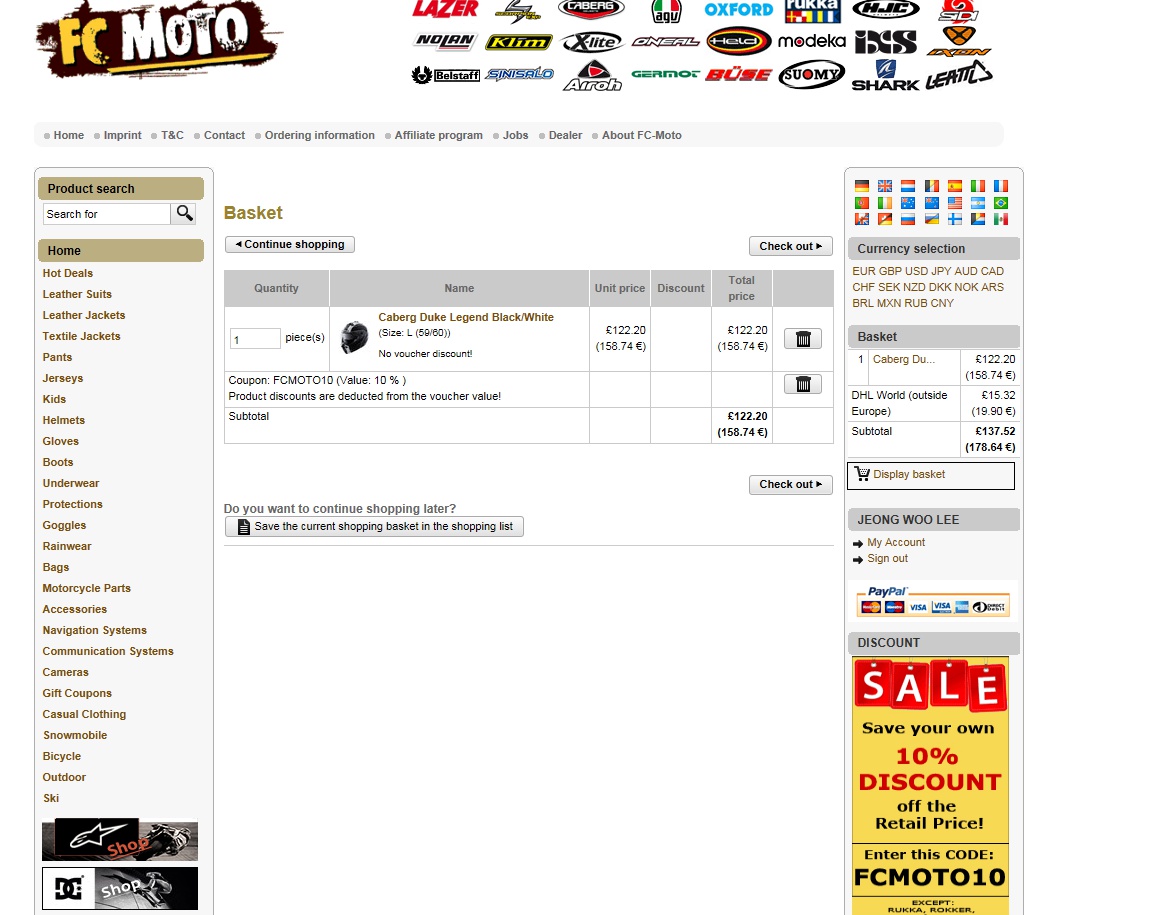This screenshot has height=915, width=1159.
Task: Open the Contact page from navigation bar
Action: pyautogui.click(x=224, y=135)
